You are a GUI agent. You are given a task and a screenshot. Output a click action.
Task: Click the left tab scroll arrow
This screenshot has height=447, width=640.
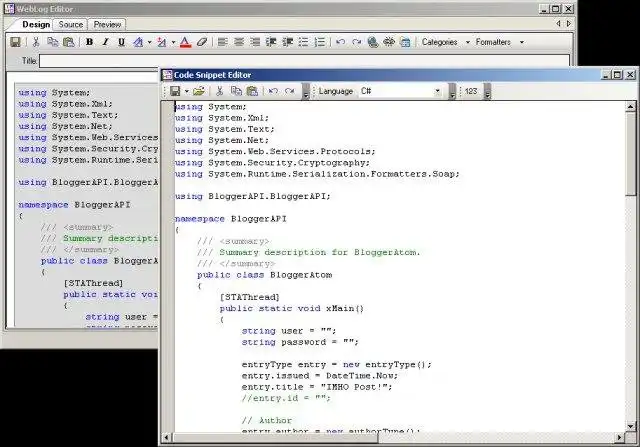[559, 24]
